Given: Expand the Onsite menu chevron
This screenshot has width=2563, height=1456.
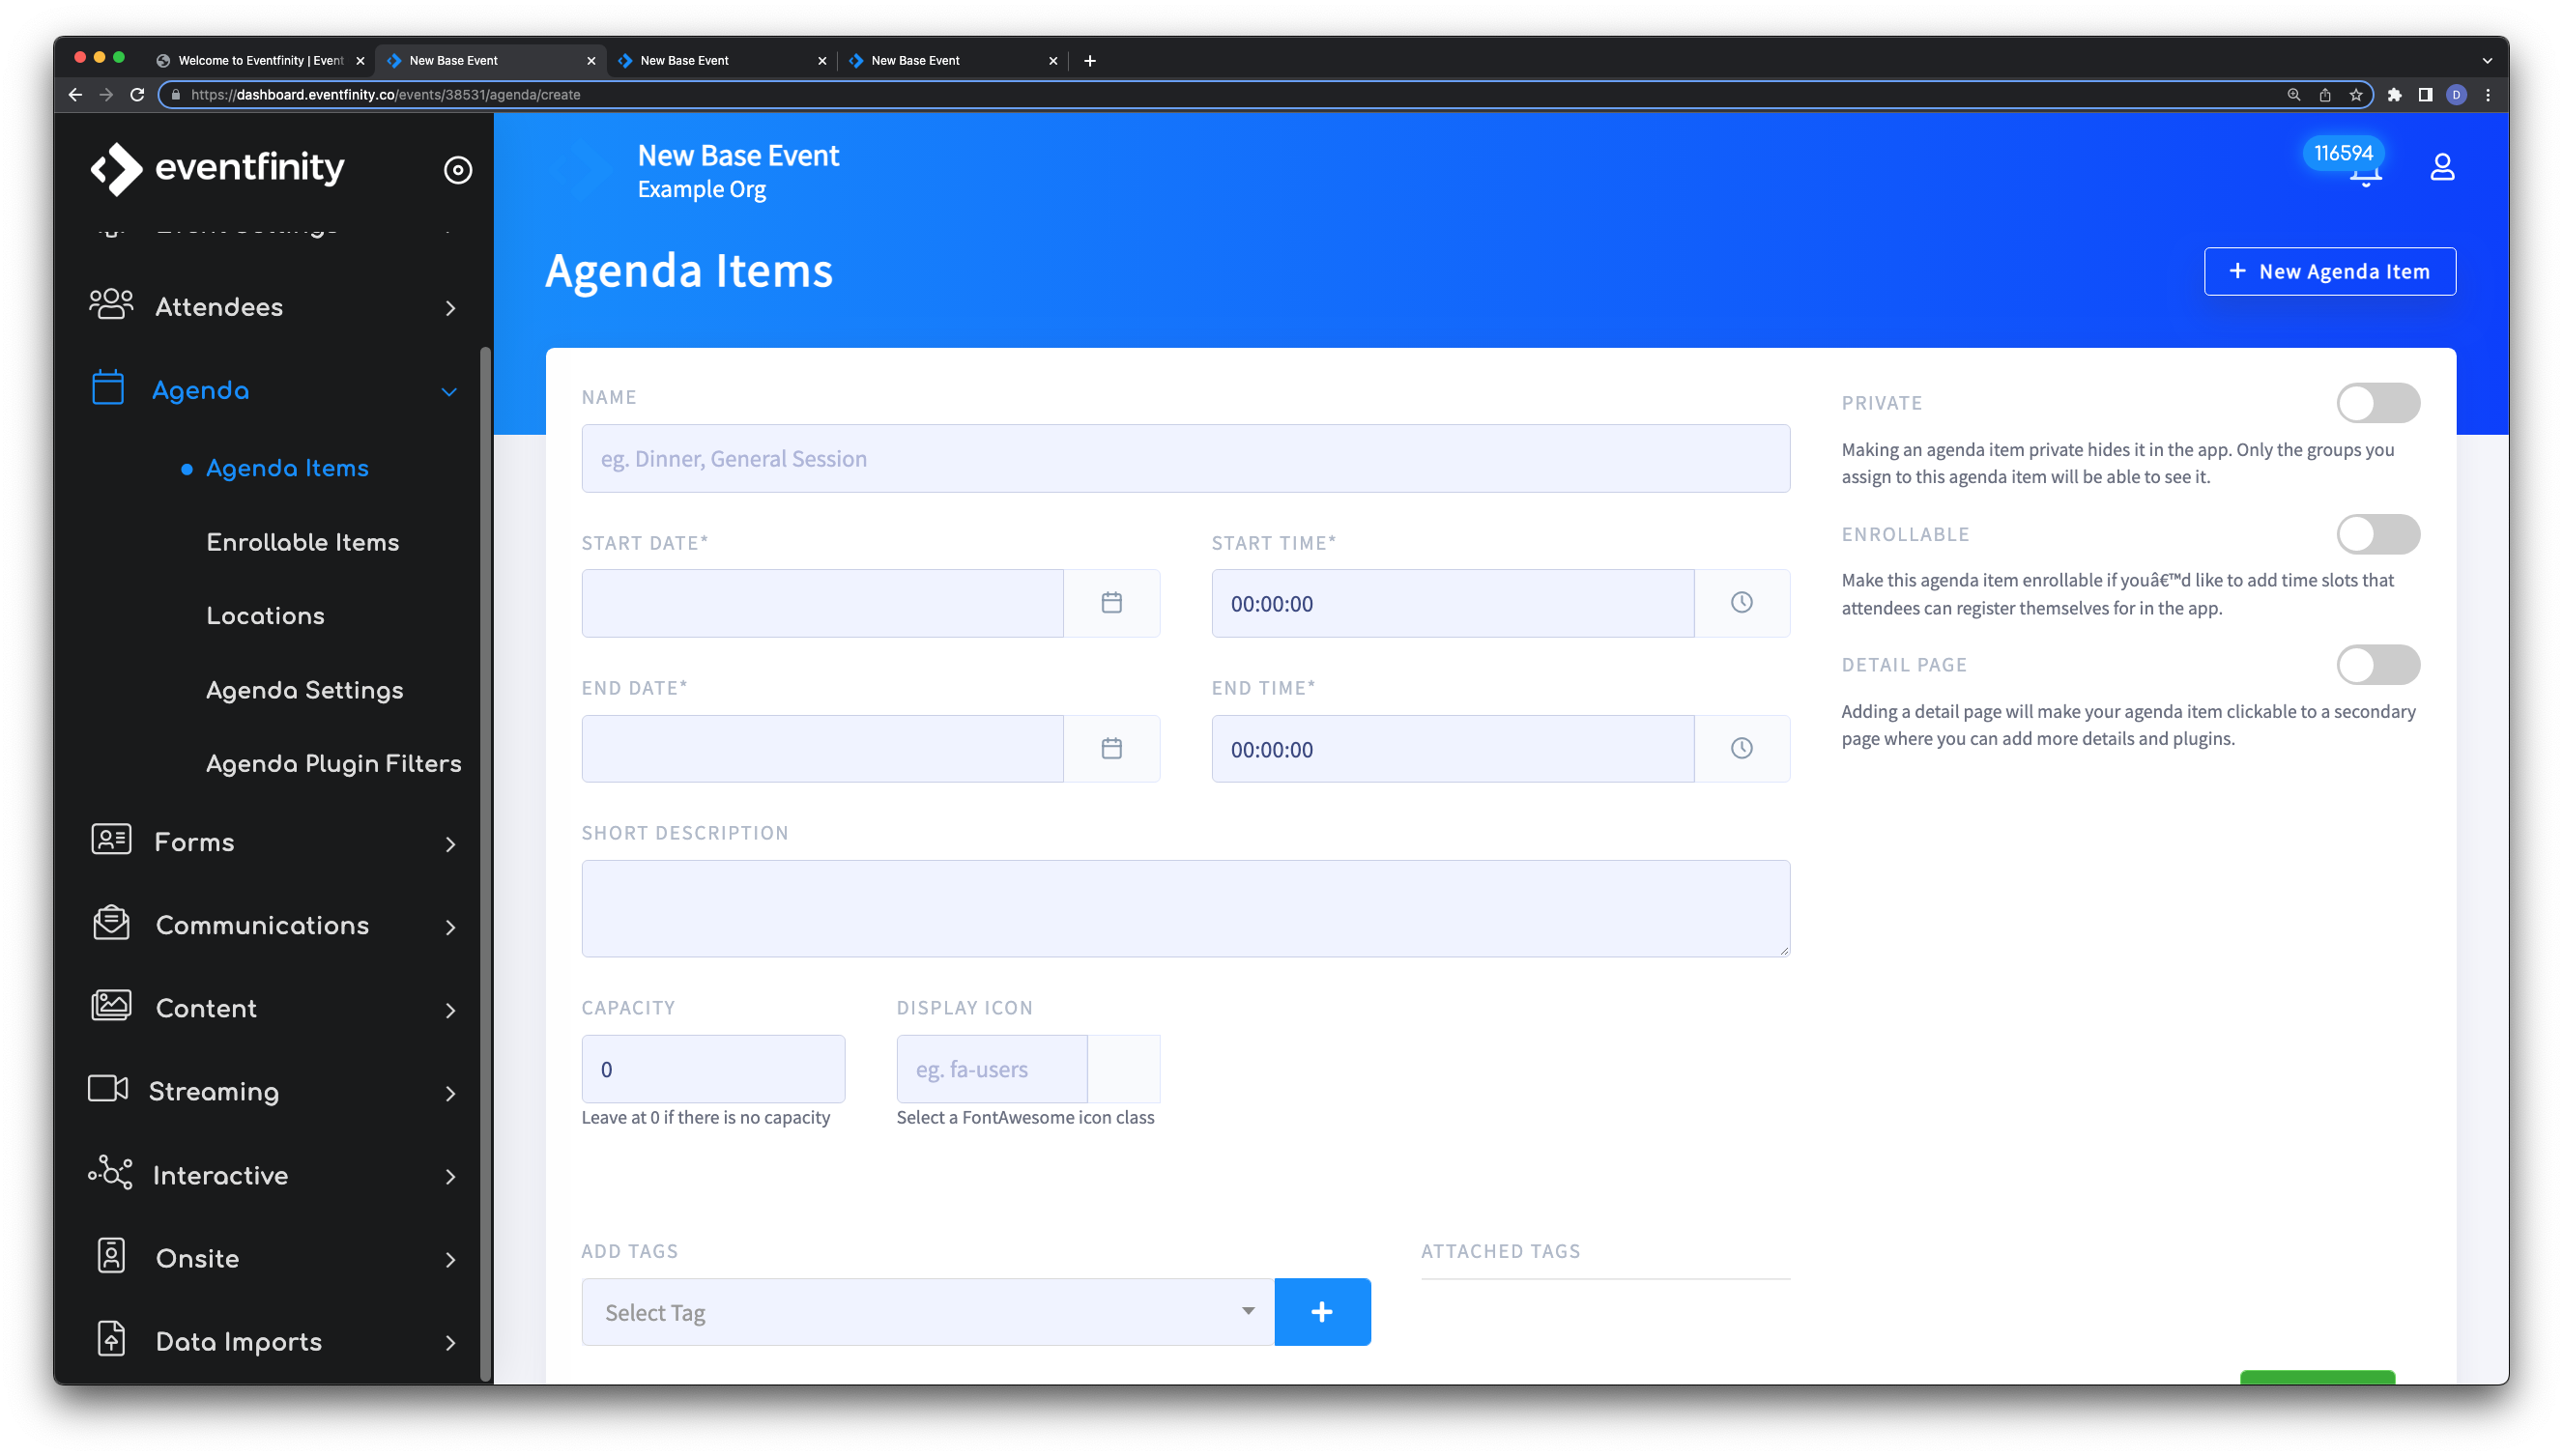Looking at the screenshot, I should [450, 1259].
